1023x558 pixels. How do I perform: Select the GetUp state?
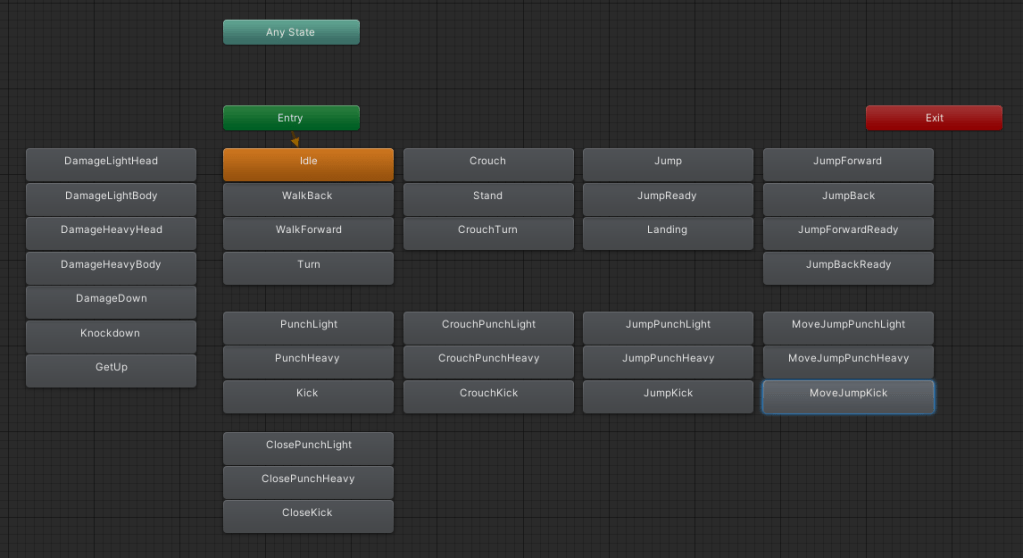click(x=110, y=369)
